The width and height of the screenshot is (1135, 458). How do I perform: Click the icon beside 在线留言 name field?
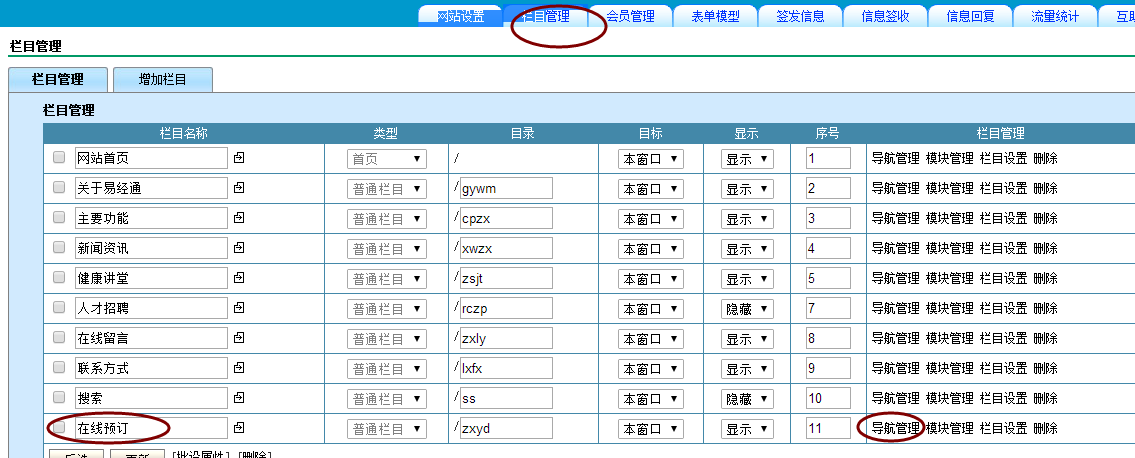click(x=239, y=338)
